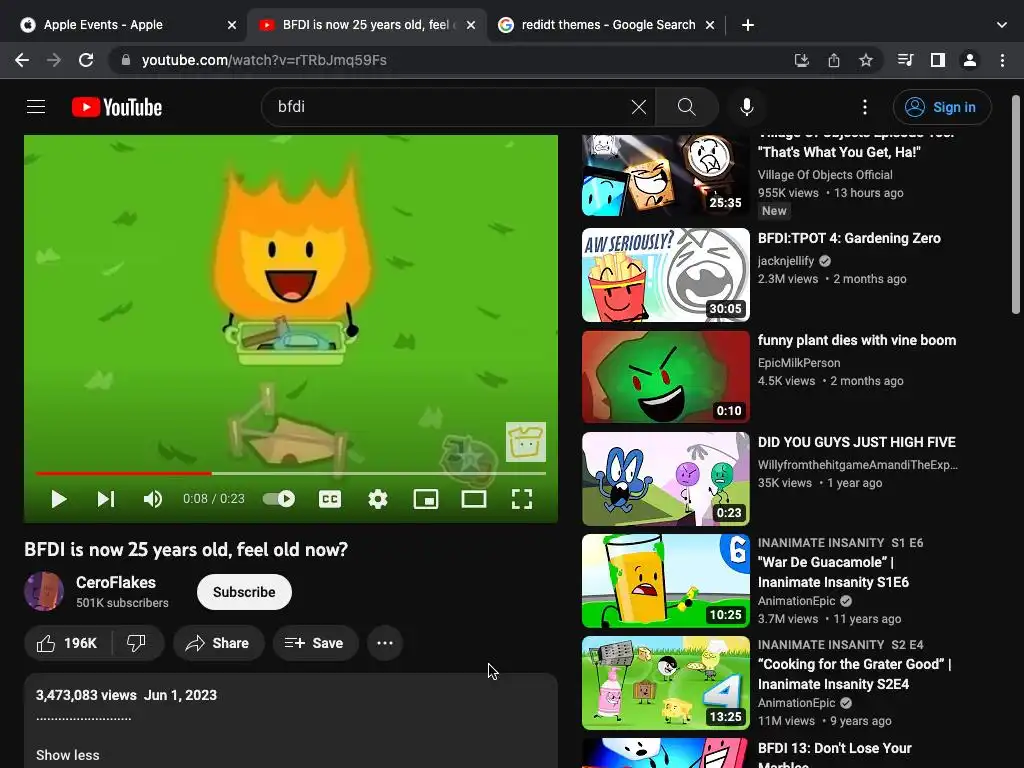This screenshot has height=768, width=1024.
Task: Click the video channel watermark
Action: point(526,442)
